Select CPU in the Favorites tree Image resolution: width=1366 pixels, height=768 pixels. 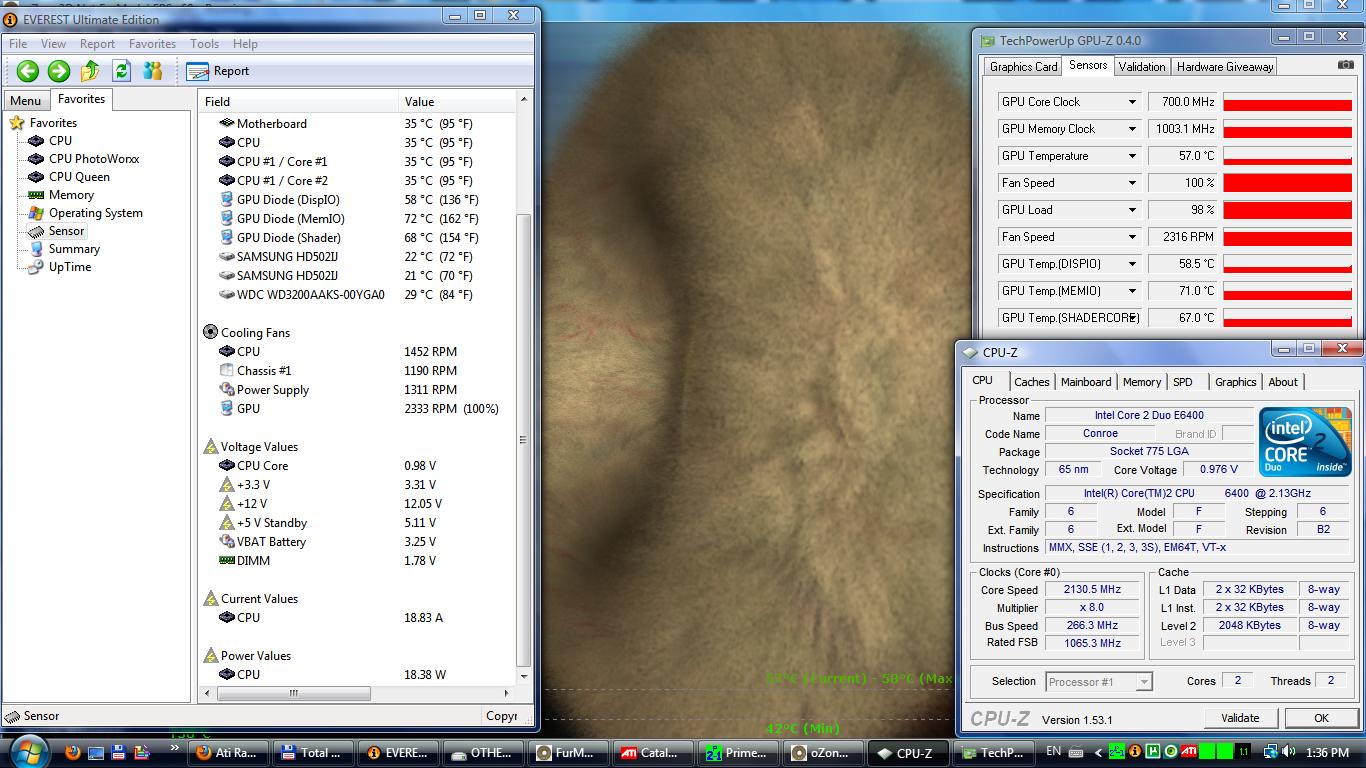[50, 141]
